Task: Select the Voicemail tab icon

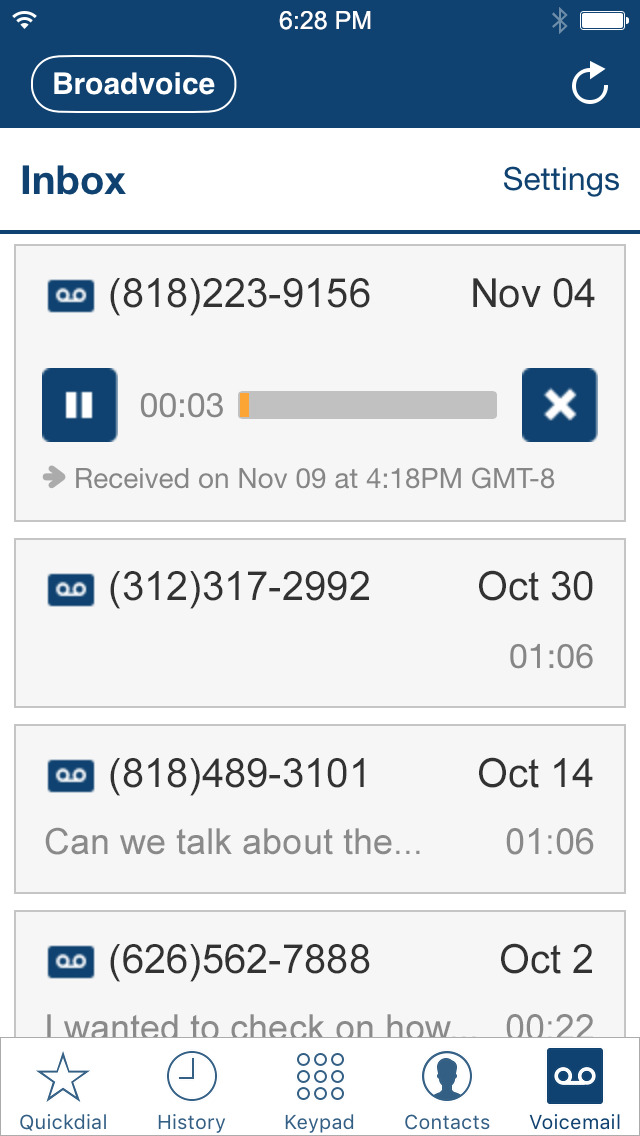Action: coord(575,1077)
